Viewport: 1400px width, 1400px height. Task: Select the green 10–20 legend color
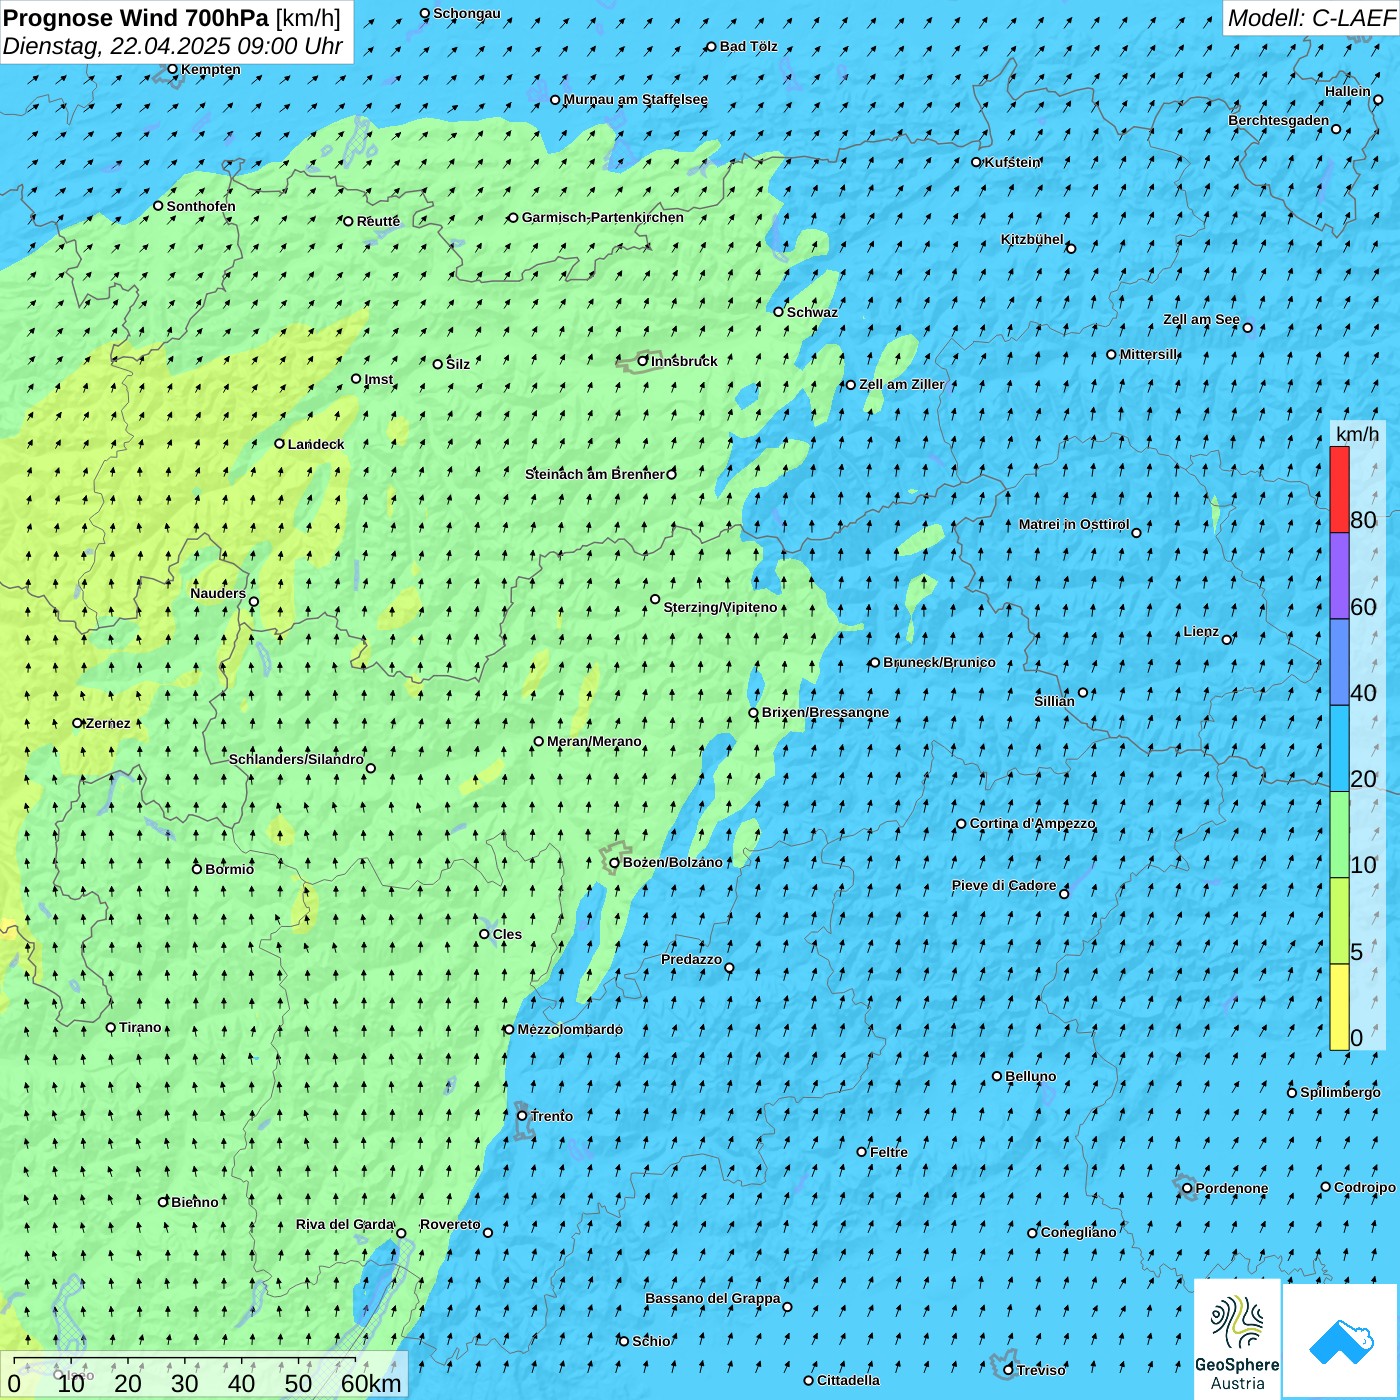(x=1339, y=835)
